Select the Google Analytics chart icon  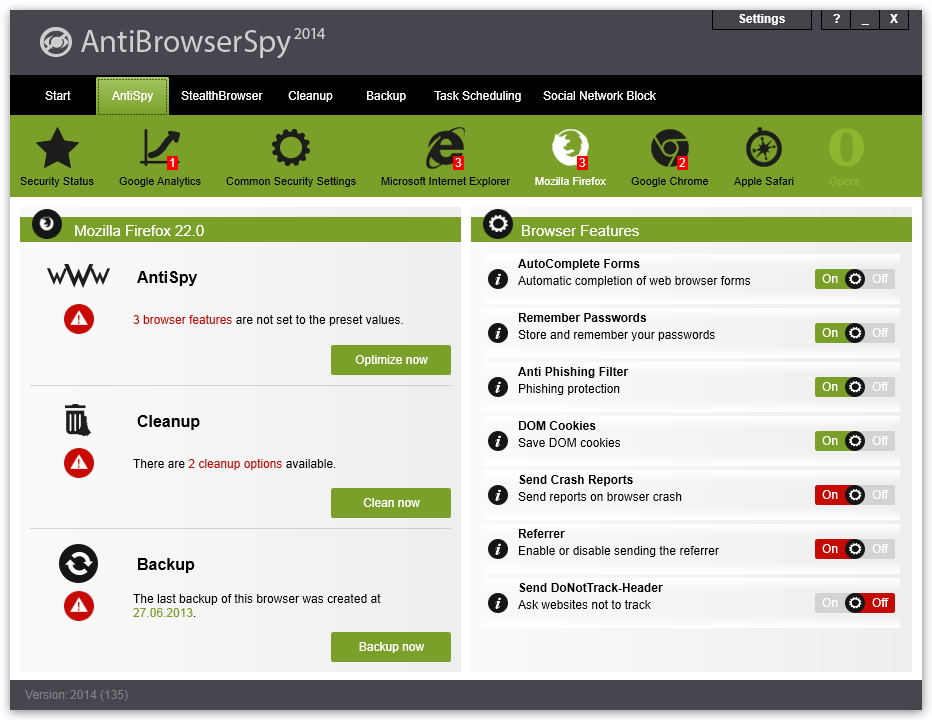(159, 149)
